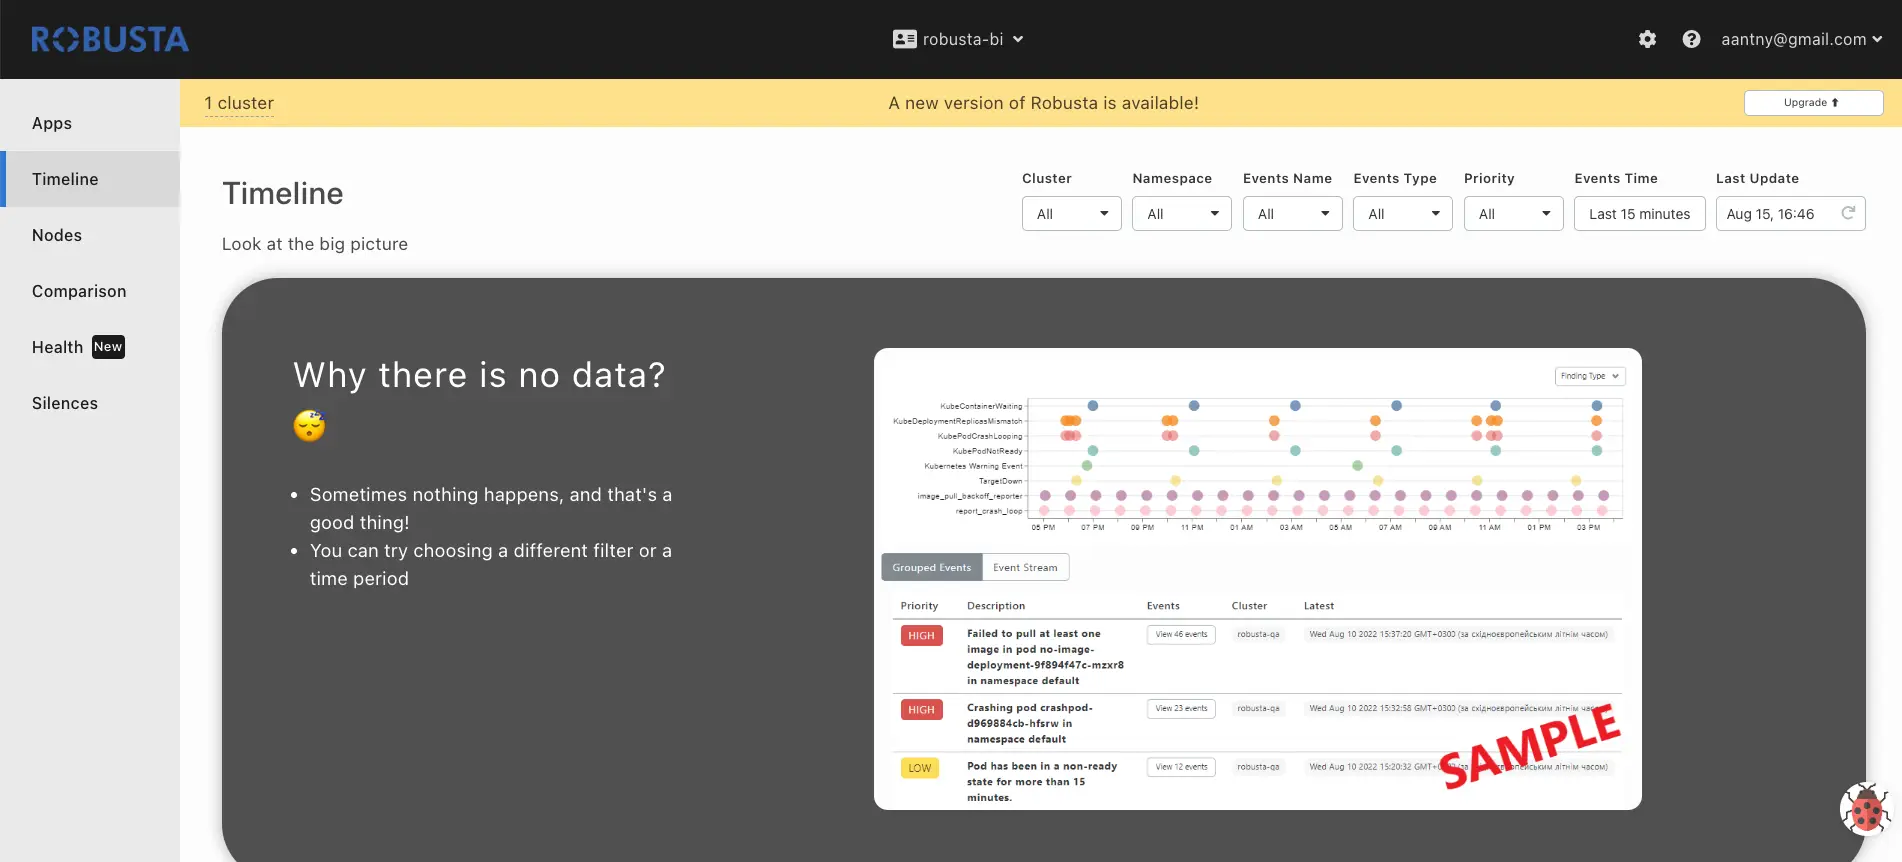Click View 12 events button

(x=1181, y=767)
